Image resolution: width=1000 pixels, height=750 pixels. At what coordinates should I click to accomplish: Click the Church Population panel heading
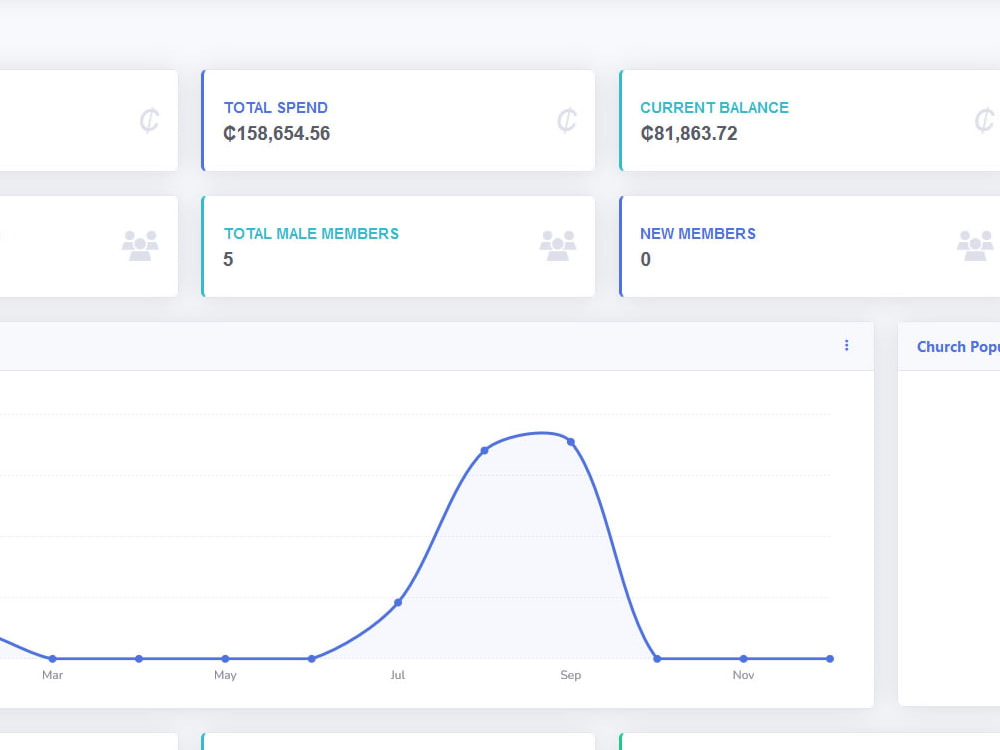(x=958, y=347)
